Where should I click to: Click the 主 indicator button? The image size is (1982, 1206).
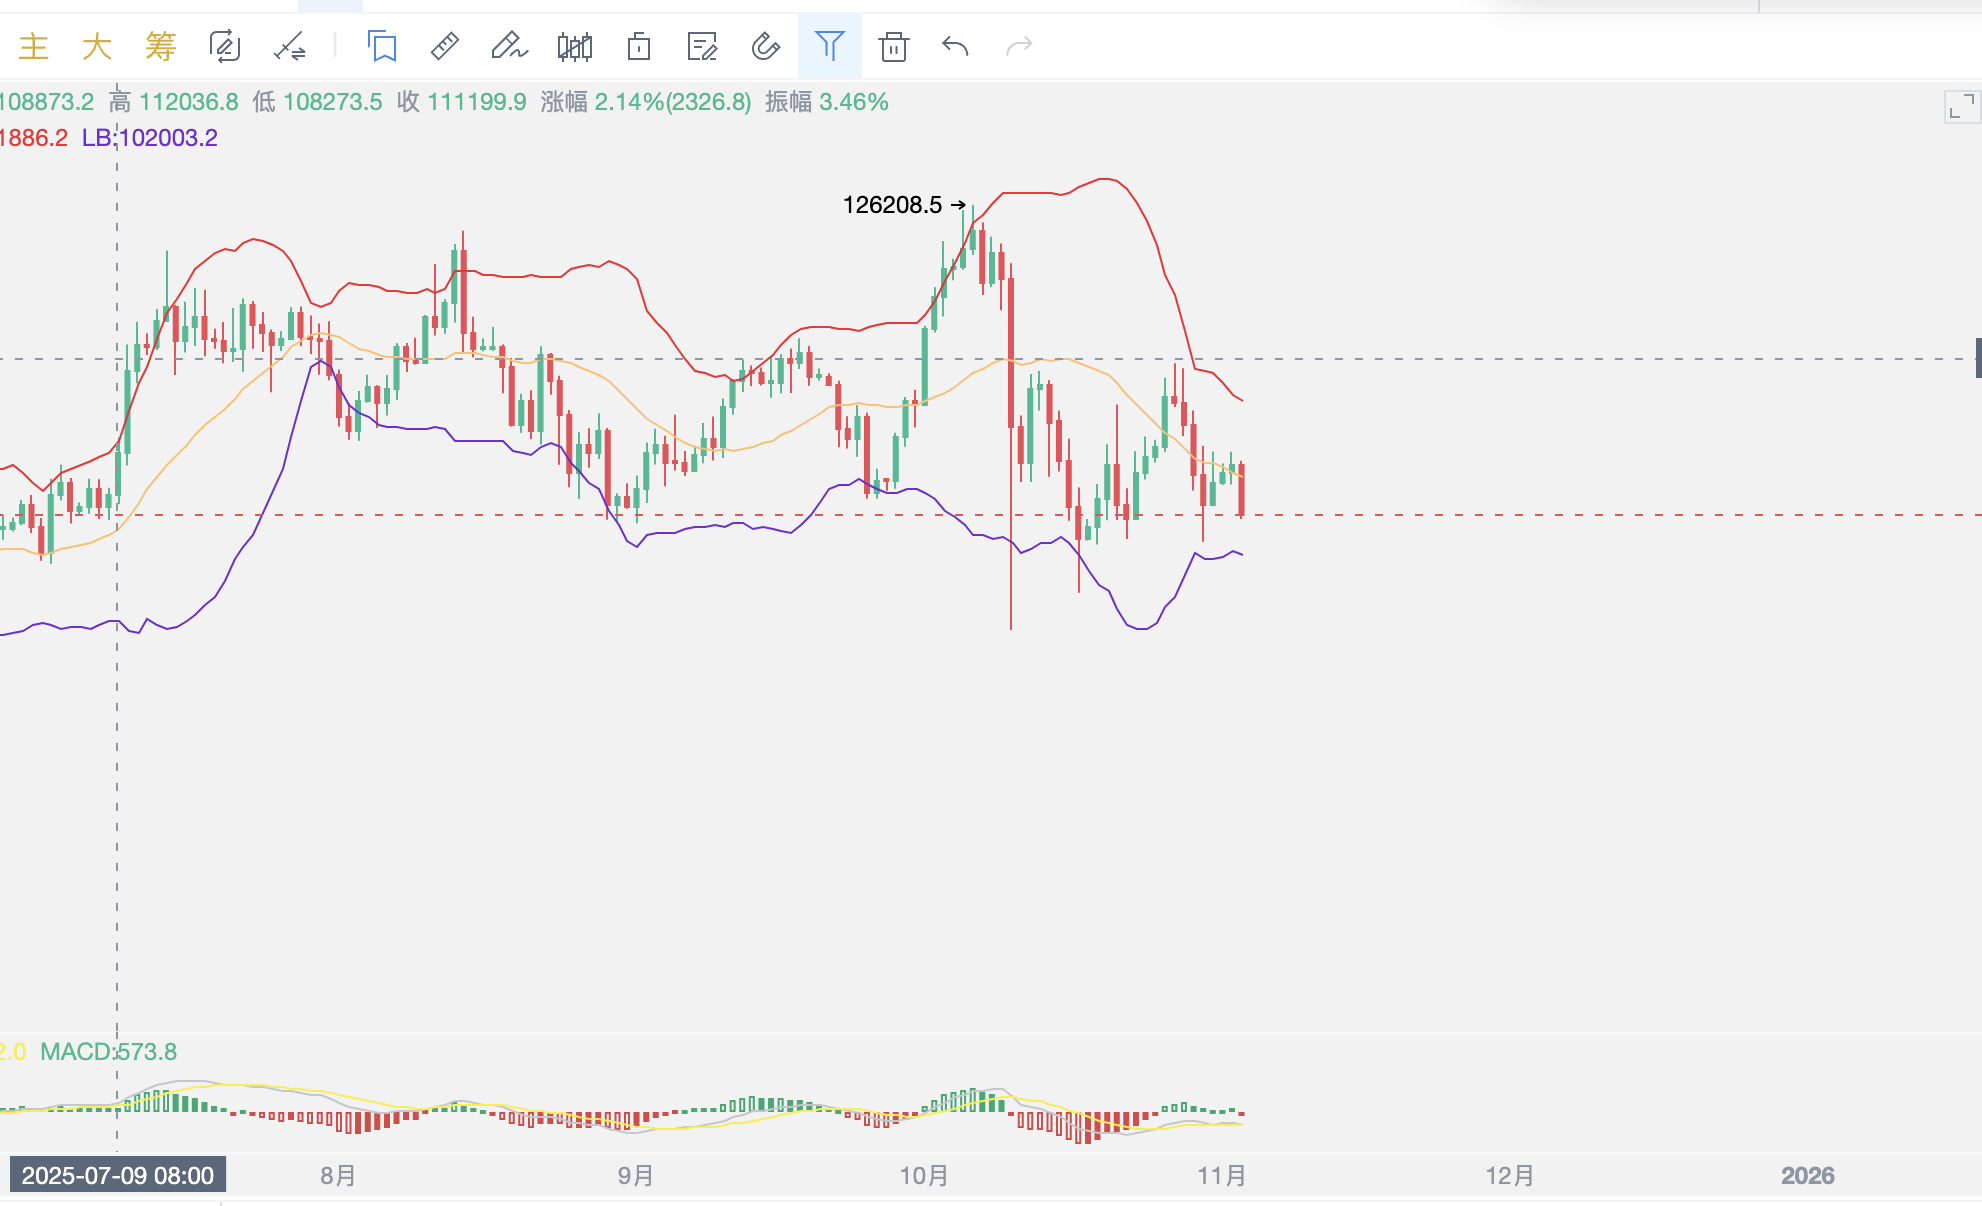[34, 46]
